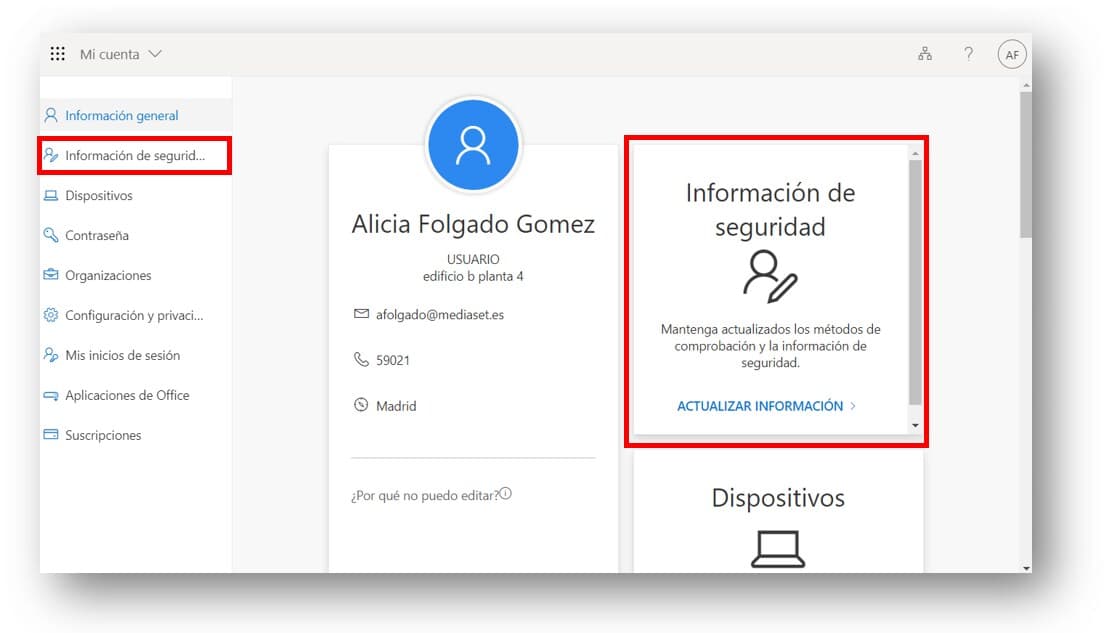Screen dimensions: 1105x633
Task: Open the AF account avatar menu
Action: 1012,55
